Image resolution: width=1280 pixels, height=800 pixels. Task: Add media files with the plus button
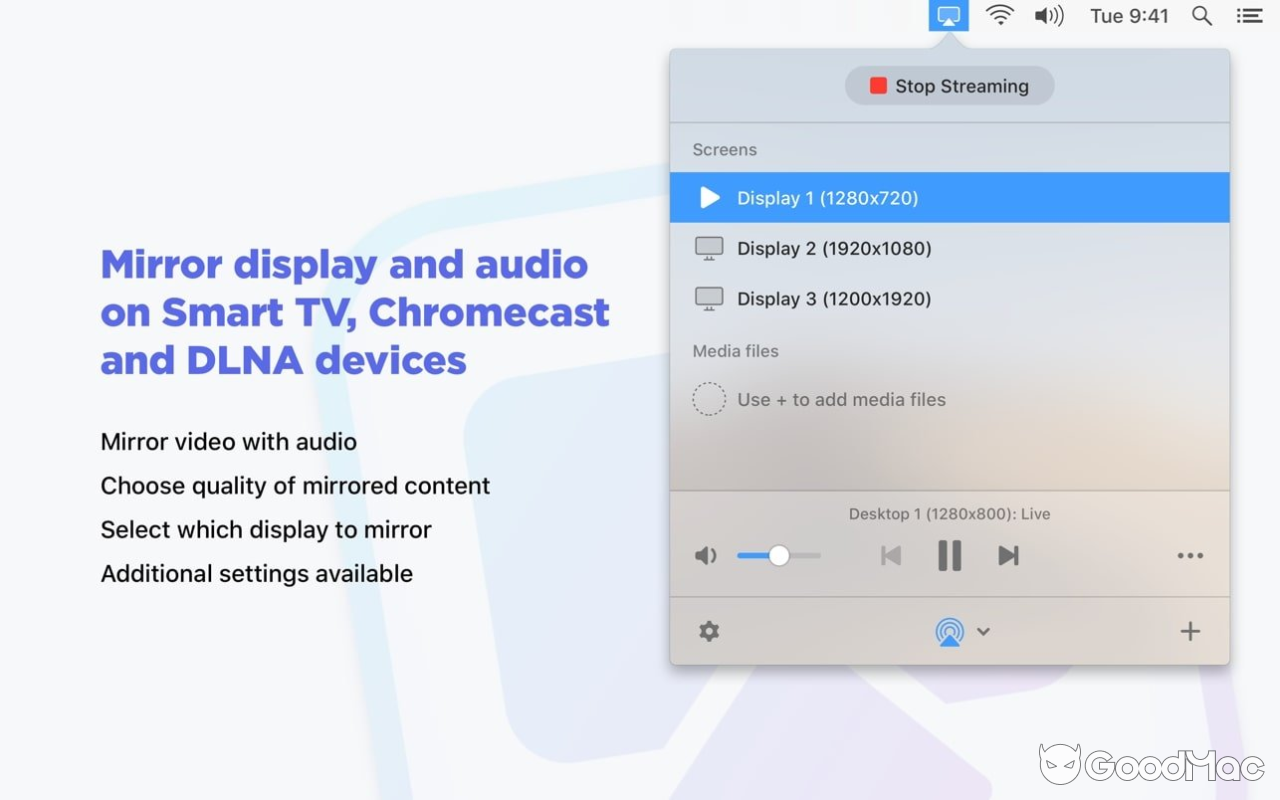1190,631
